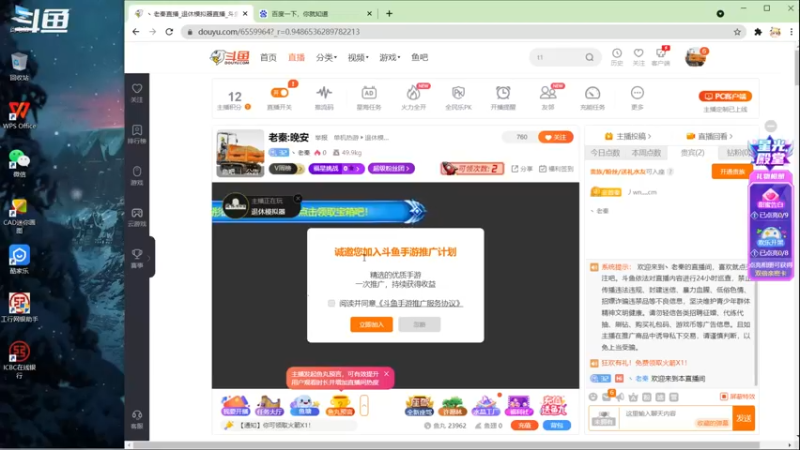Open 直播回看 link in right panel
Image resolution: width=800 pixels, height=450 pixels.
(710, 136)
